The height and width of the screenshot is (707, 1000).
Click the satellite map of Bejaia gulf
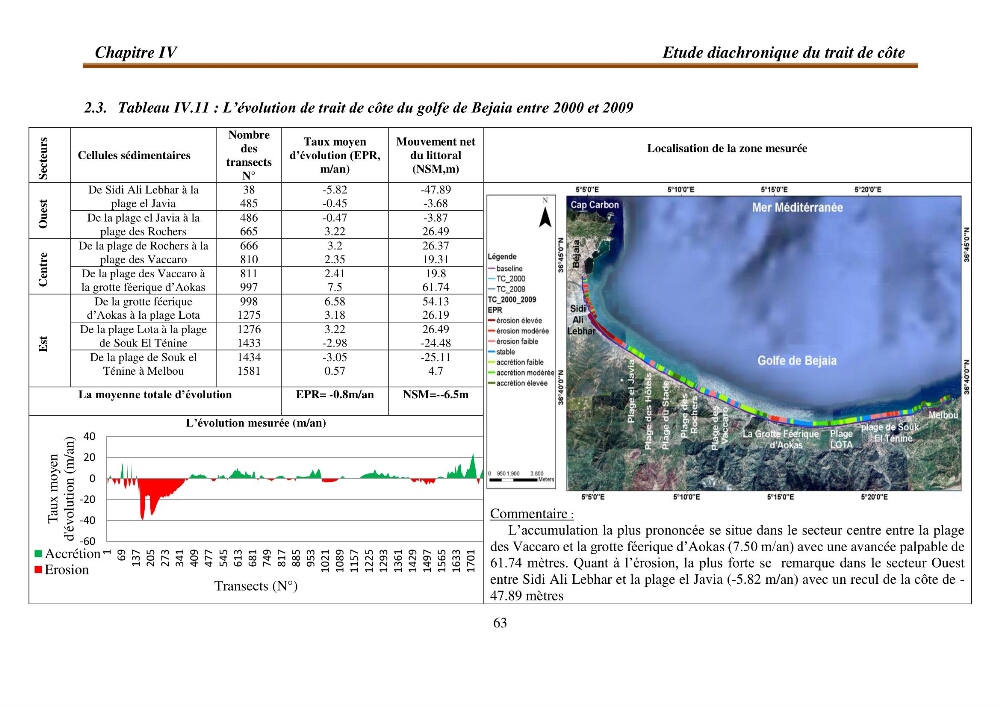click(x=764, y=343)
